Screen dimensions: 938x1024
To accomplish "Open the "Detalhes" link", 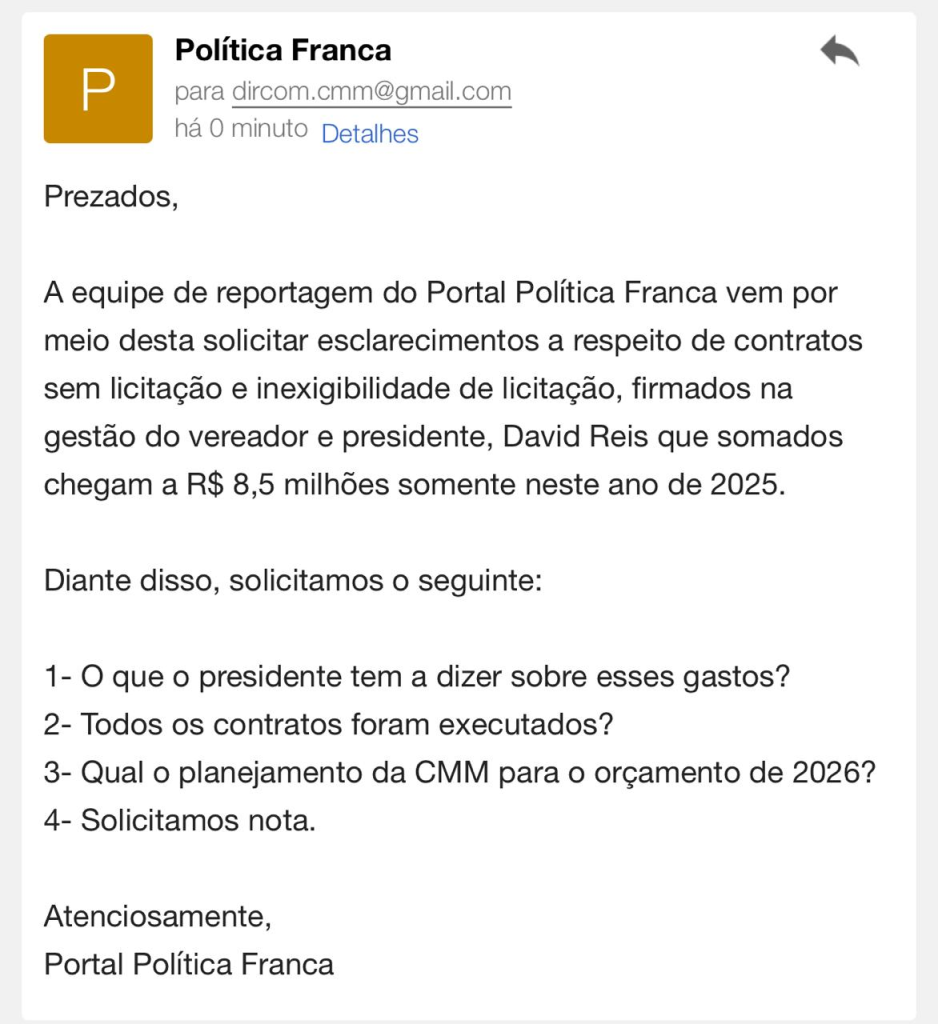I will coord(370,134).
